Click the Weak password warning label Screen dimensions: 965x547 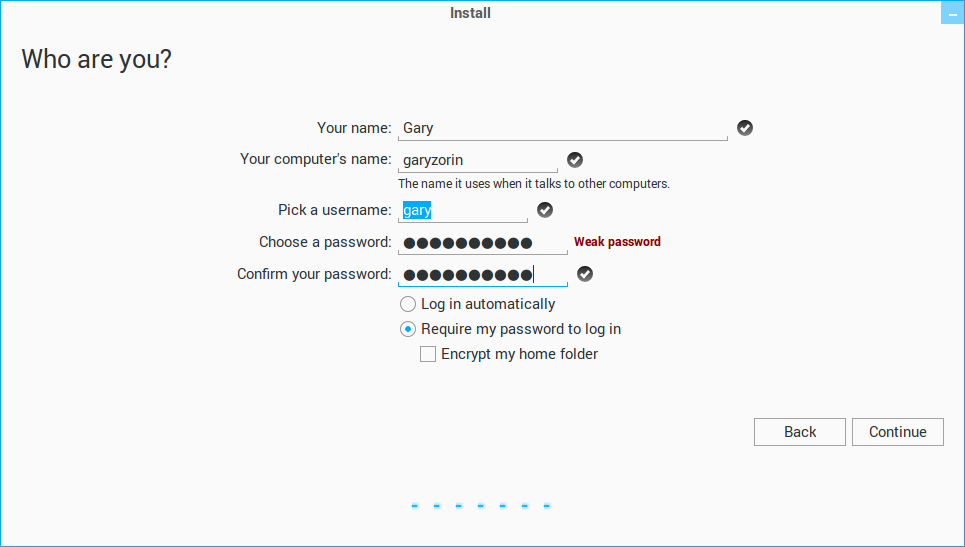[x=617, y=242]
